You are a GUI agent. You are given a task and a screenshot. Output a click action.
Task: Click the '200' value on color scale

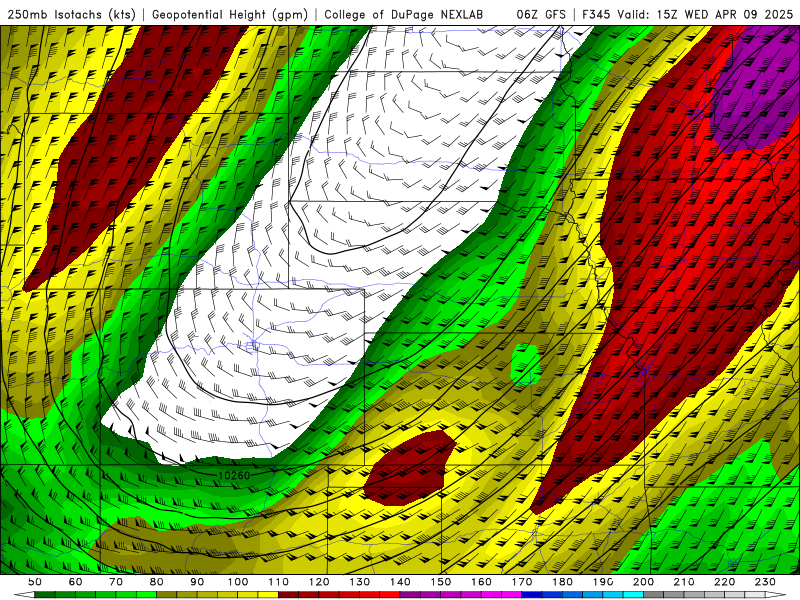[x=644, y=582]
